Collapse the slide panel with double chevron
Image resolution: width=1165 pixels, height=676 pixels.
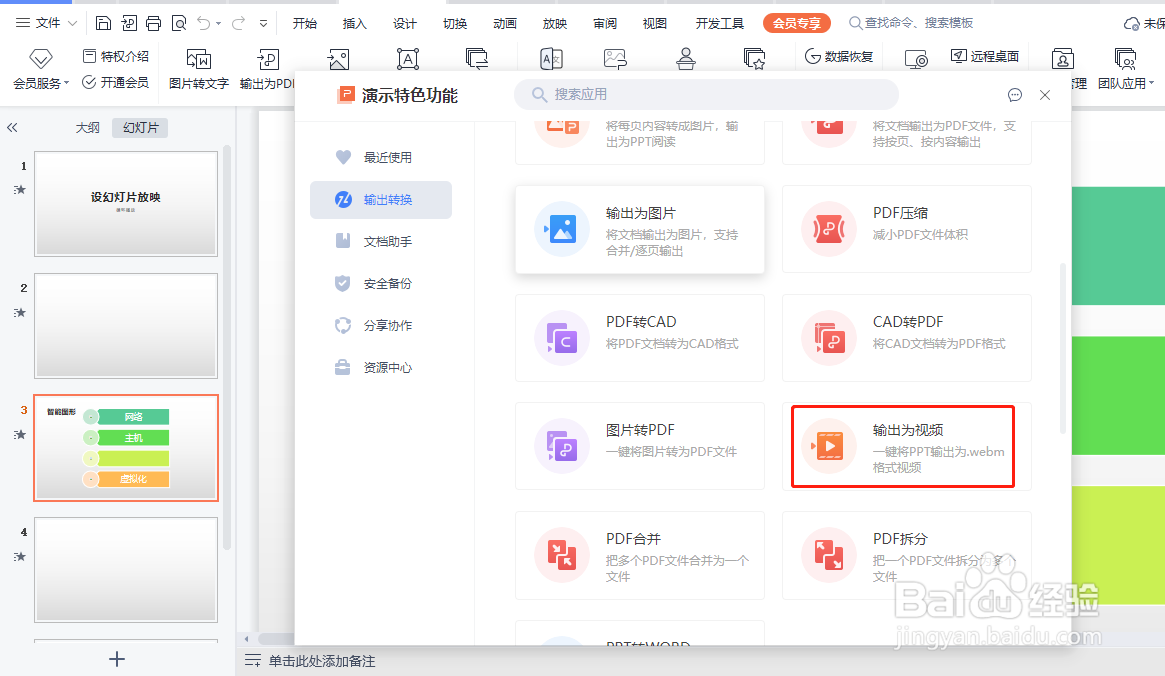[12, 128]
